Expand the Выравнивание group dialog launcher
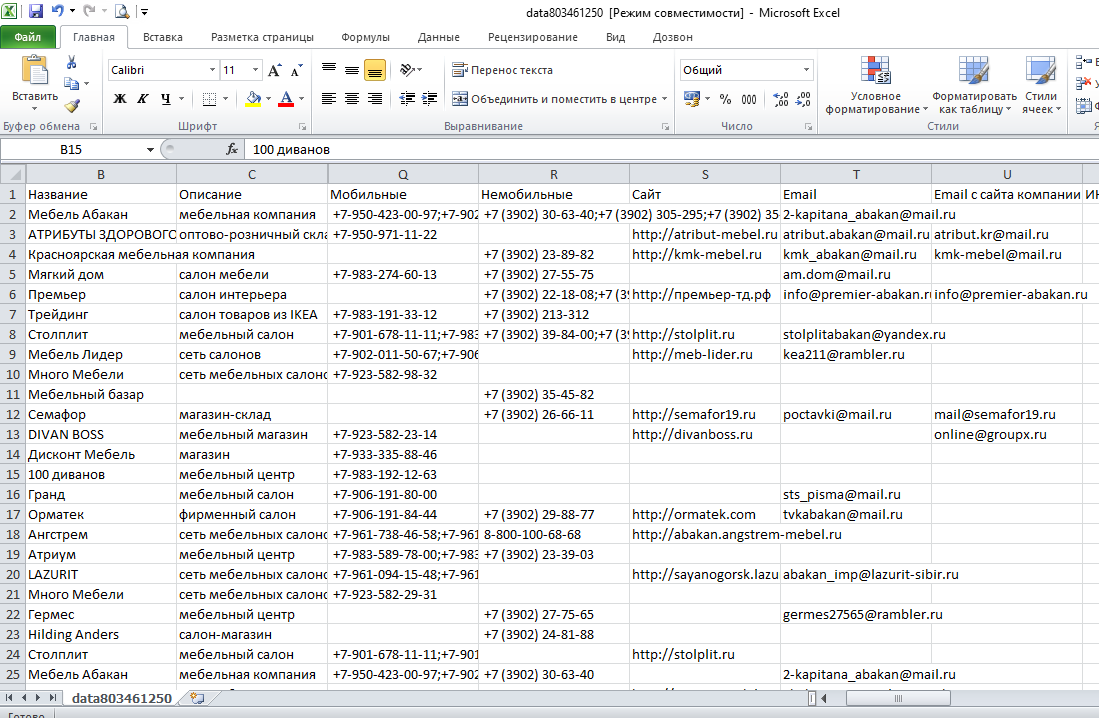Image resolution: width=1099 pixels, height=718 pixels. tap(665, 127)
